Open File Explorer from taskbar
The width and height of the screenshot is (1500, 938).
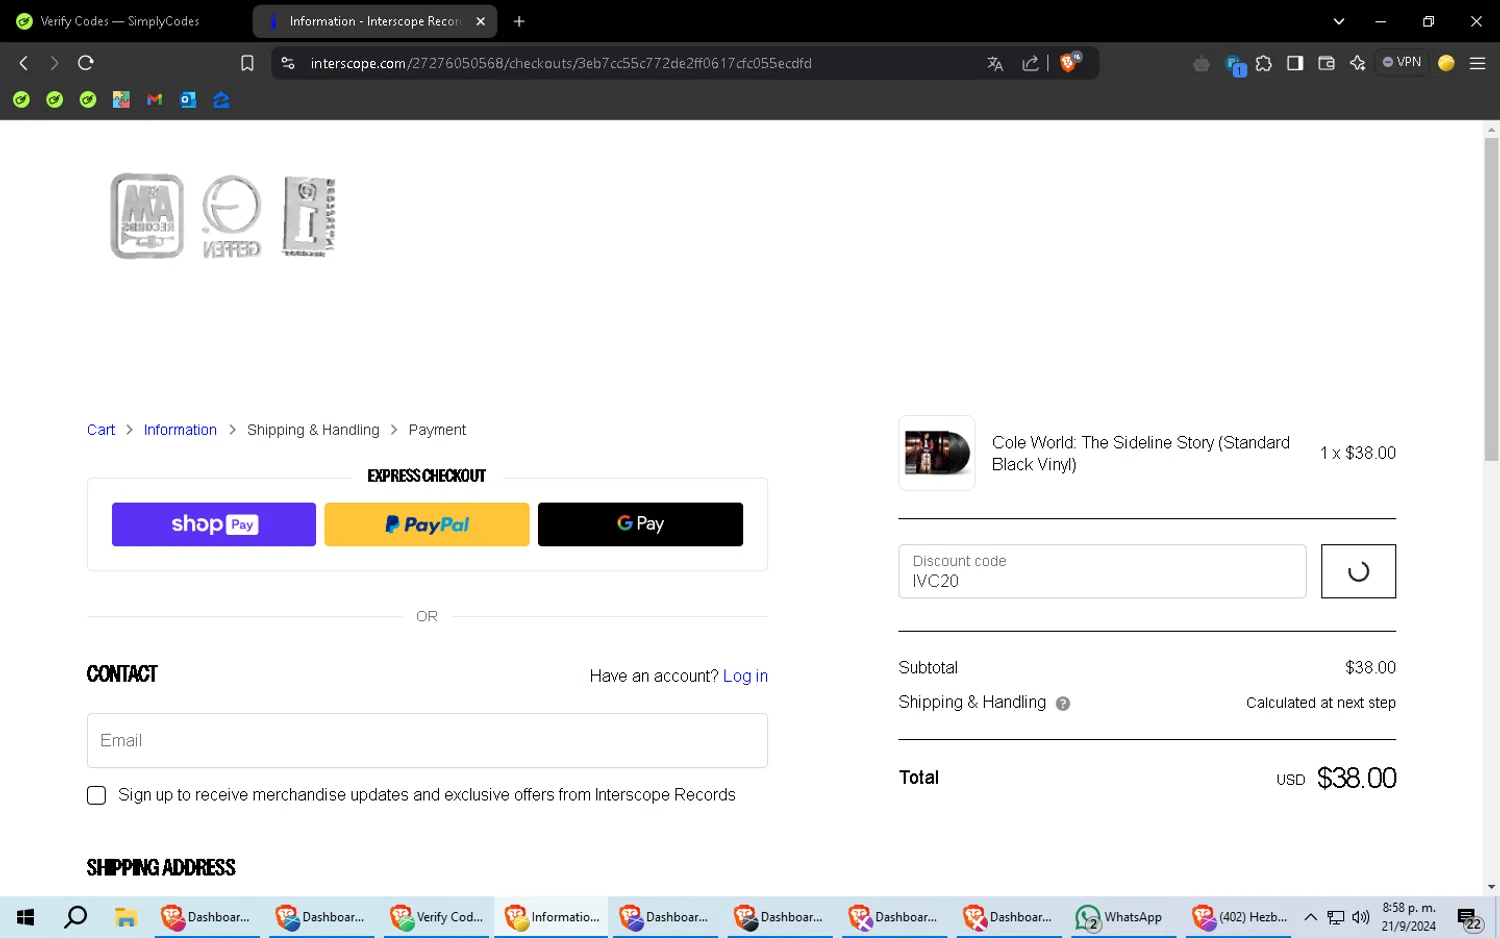[125, 917]
